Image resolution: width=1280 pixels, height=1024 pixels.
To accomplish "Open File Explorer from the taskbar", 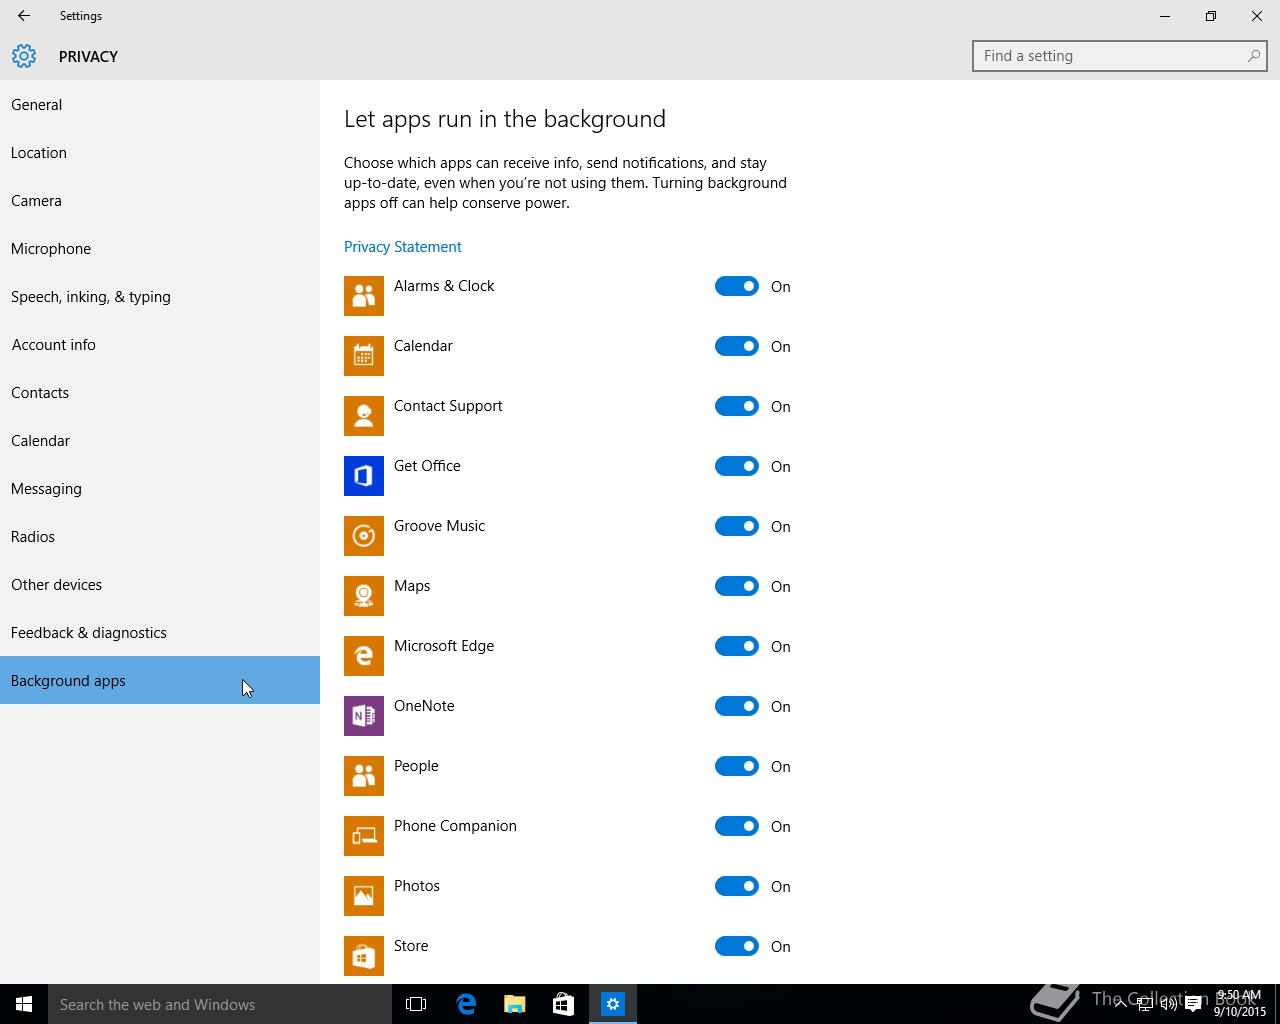I will 515,1004.
